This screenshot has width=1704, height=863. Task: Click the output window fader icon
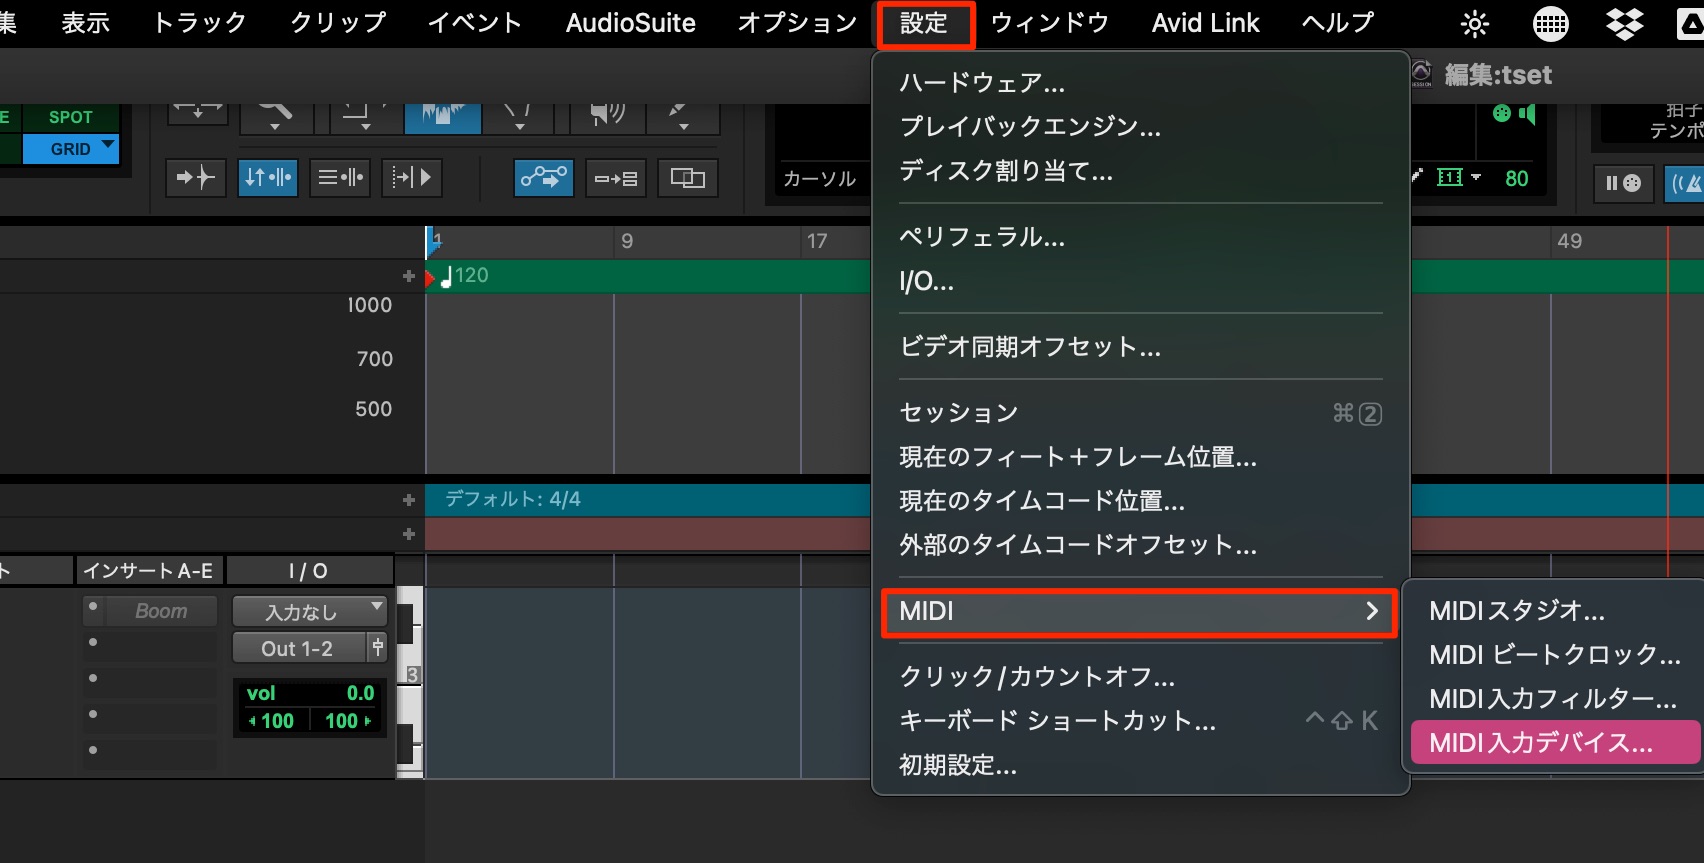click(378, 648)
